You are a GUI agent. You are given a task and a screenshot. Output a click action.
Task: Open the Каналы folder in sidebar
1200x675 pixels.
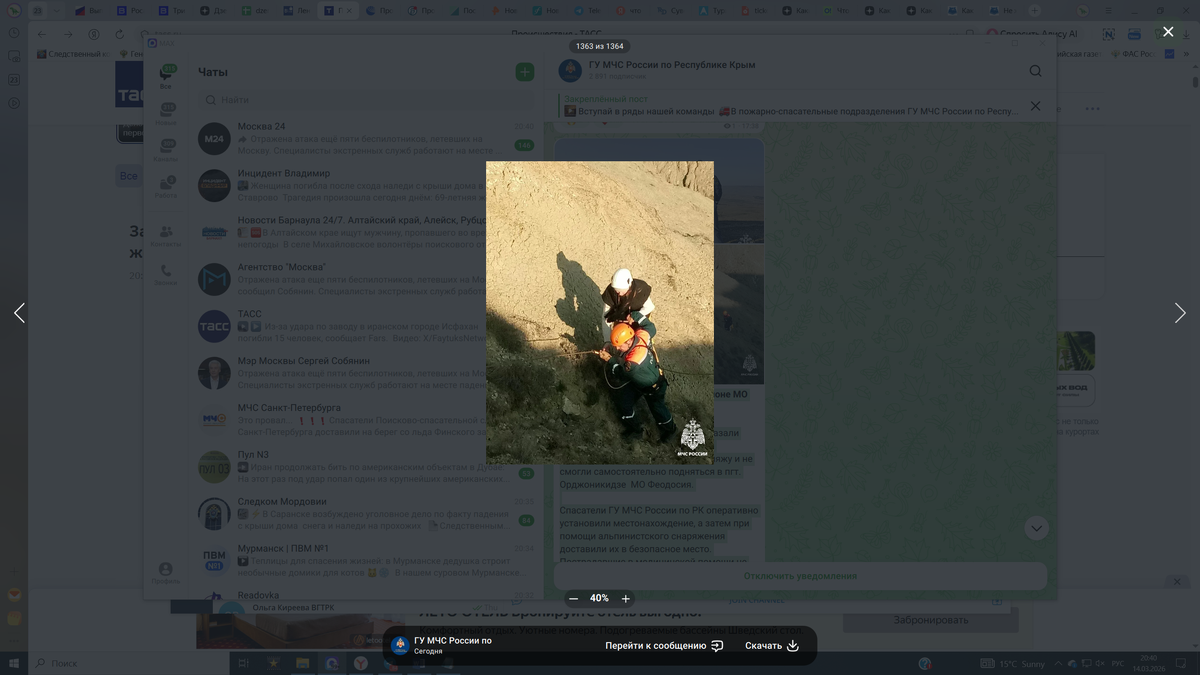[166, 150]
